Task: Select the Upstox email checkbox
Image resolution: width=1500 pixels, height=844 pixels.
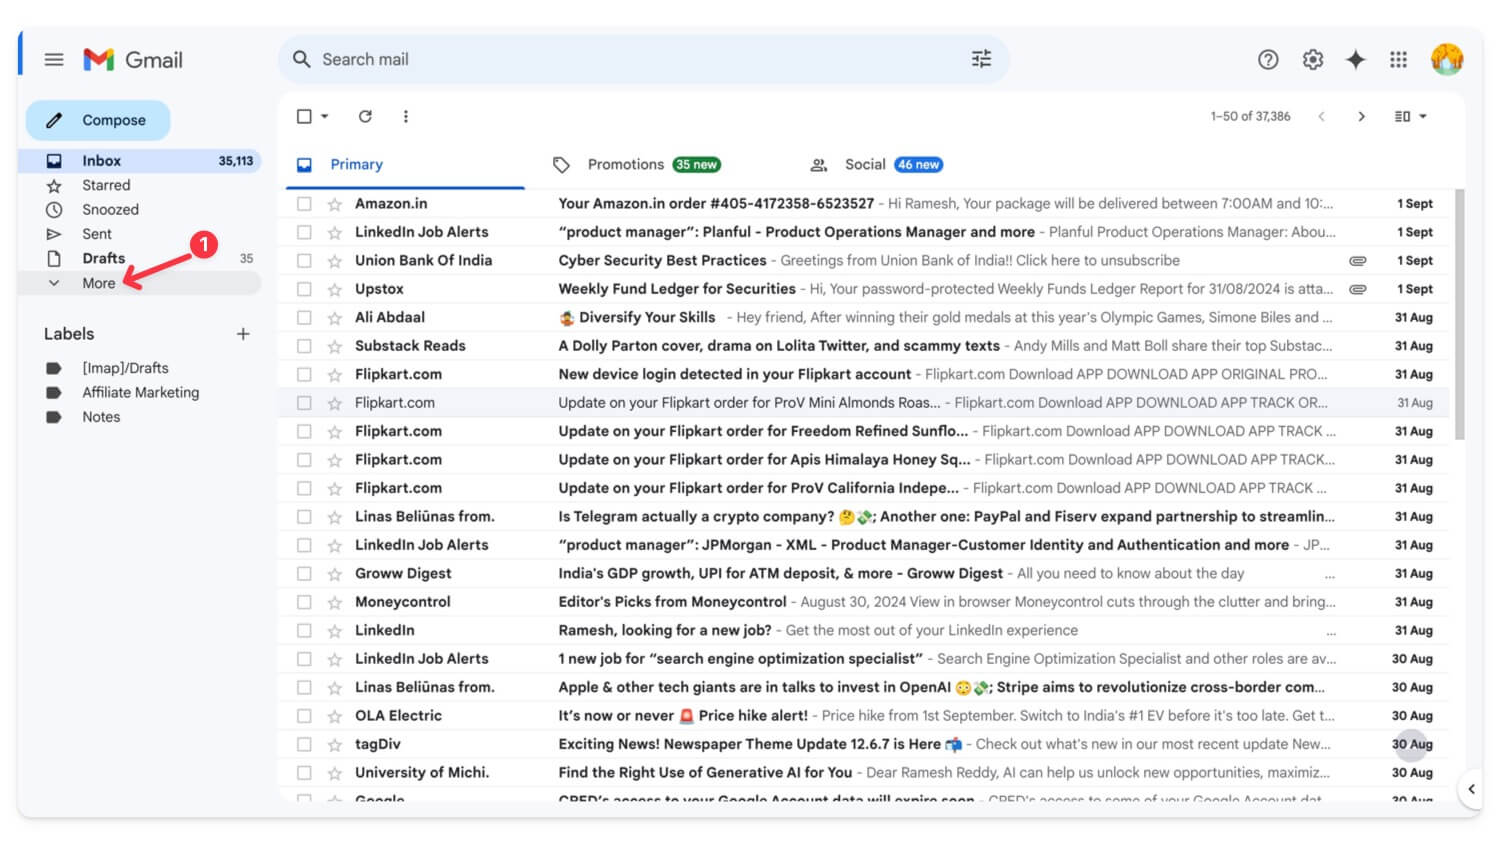Action: (x=304, y=289)
